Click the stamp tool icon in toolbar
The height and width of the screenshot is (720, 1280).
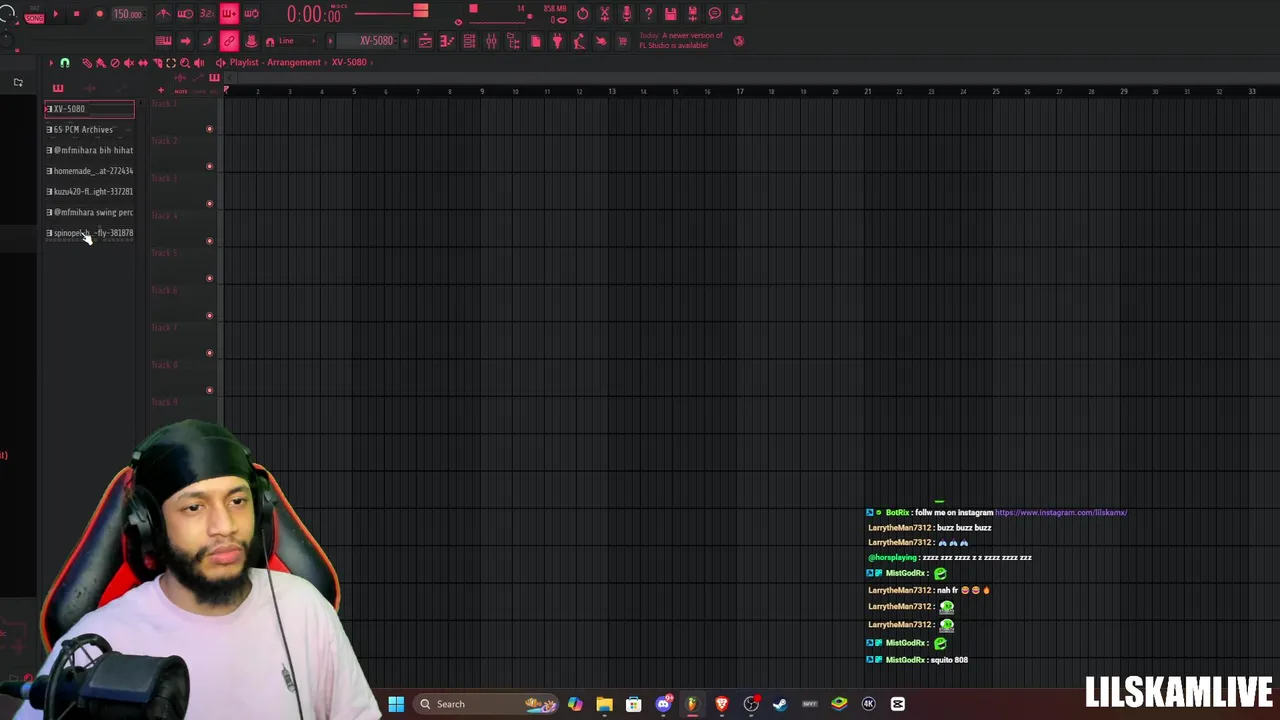tap(251, 41)
